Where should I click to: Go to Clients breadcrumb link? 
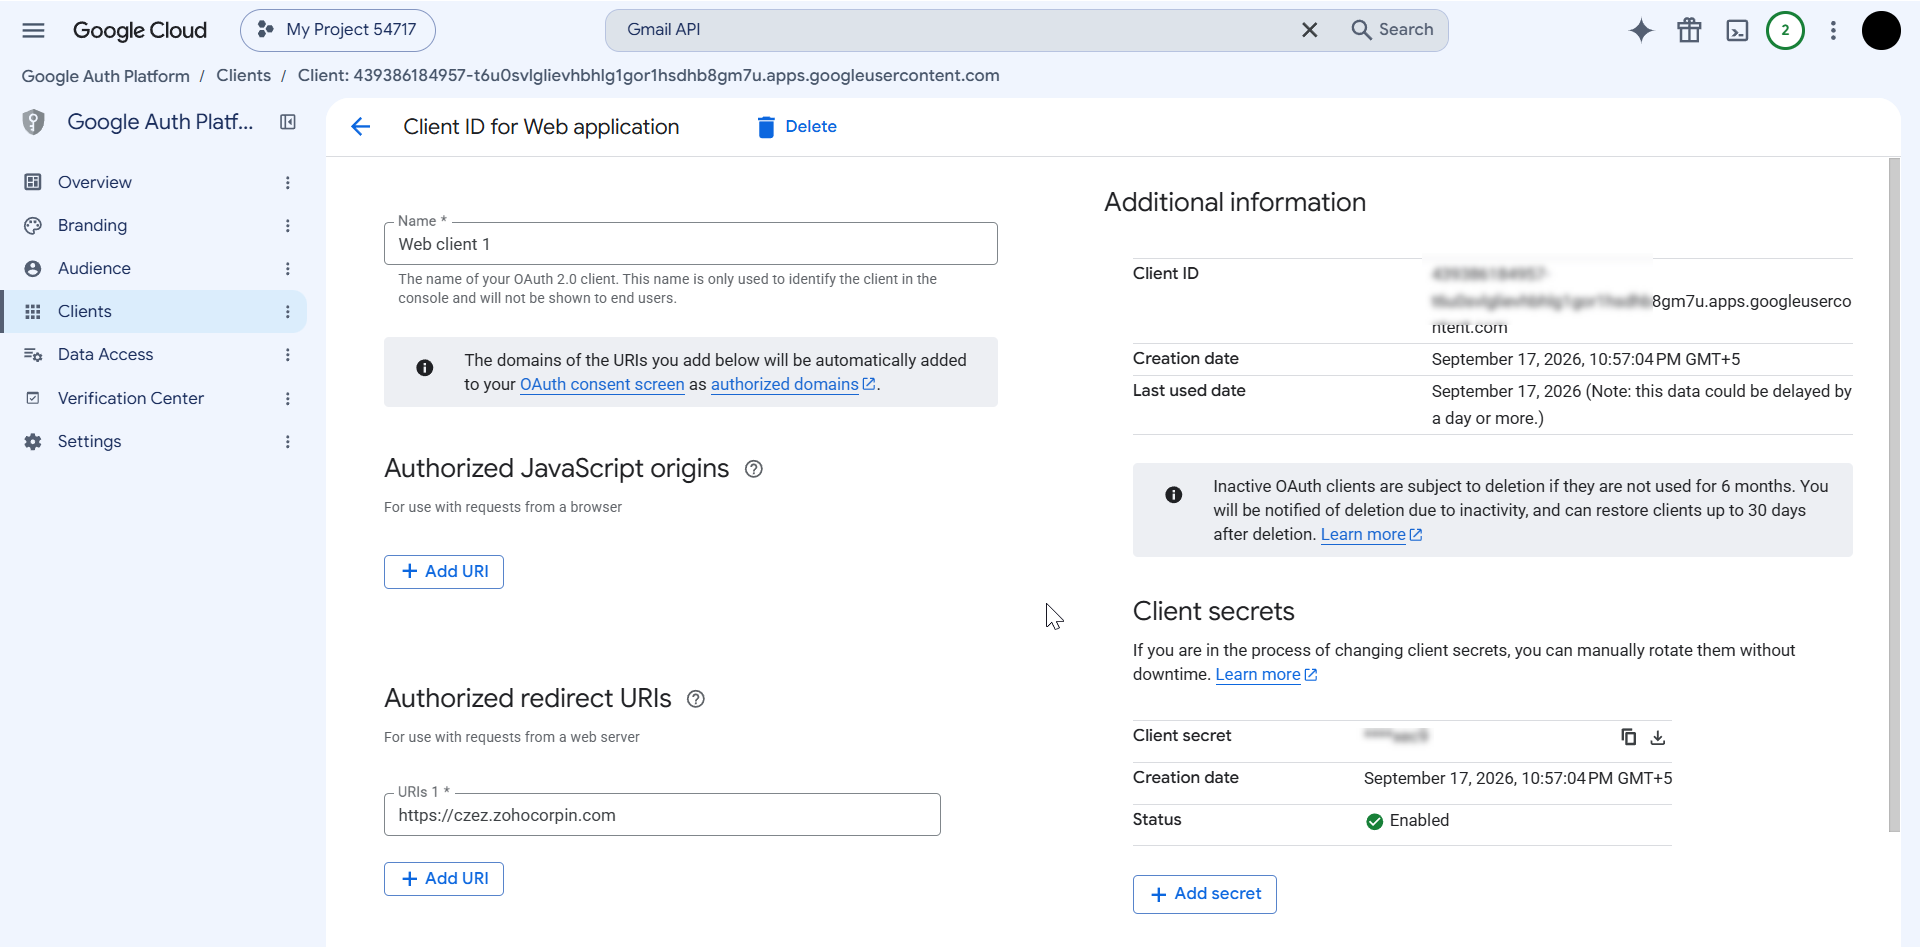(x=243, y=76)
